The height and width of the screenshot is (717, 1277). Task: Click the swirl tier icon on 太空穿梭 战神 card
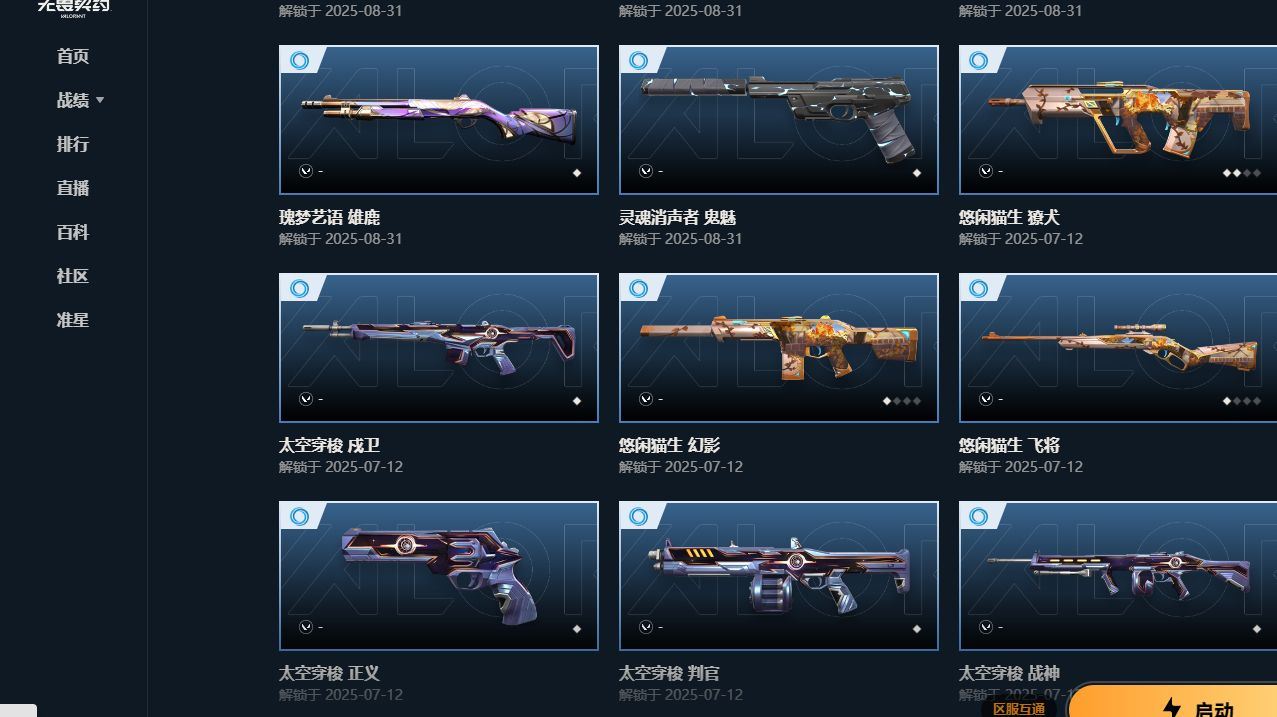[x=979, y=516]
